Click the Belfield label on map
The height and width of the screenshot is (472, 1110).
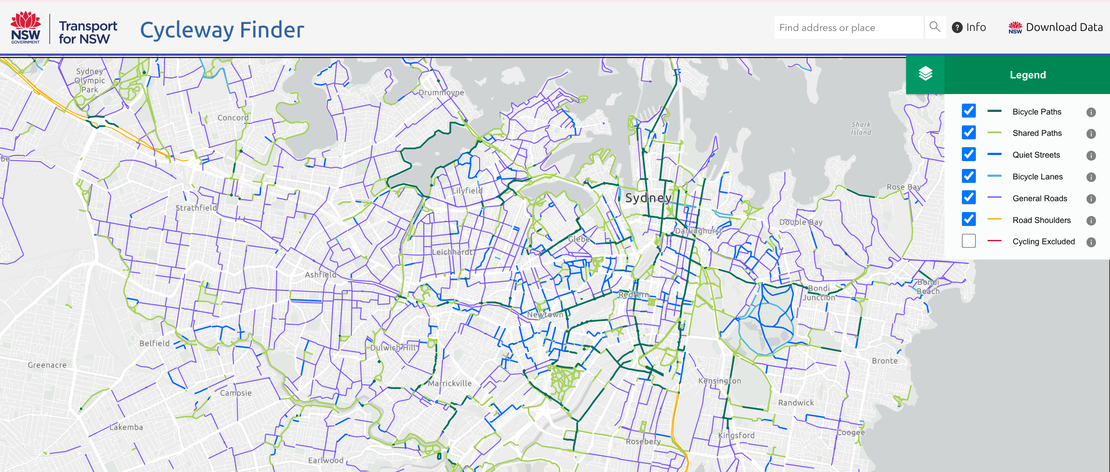click(154, 343)
